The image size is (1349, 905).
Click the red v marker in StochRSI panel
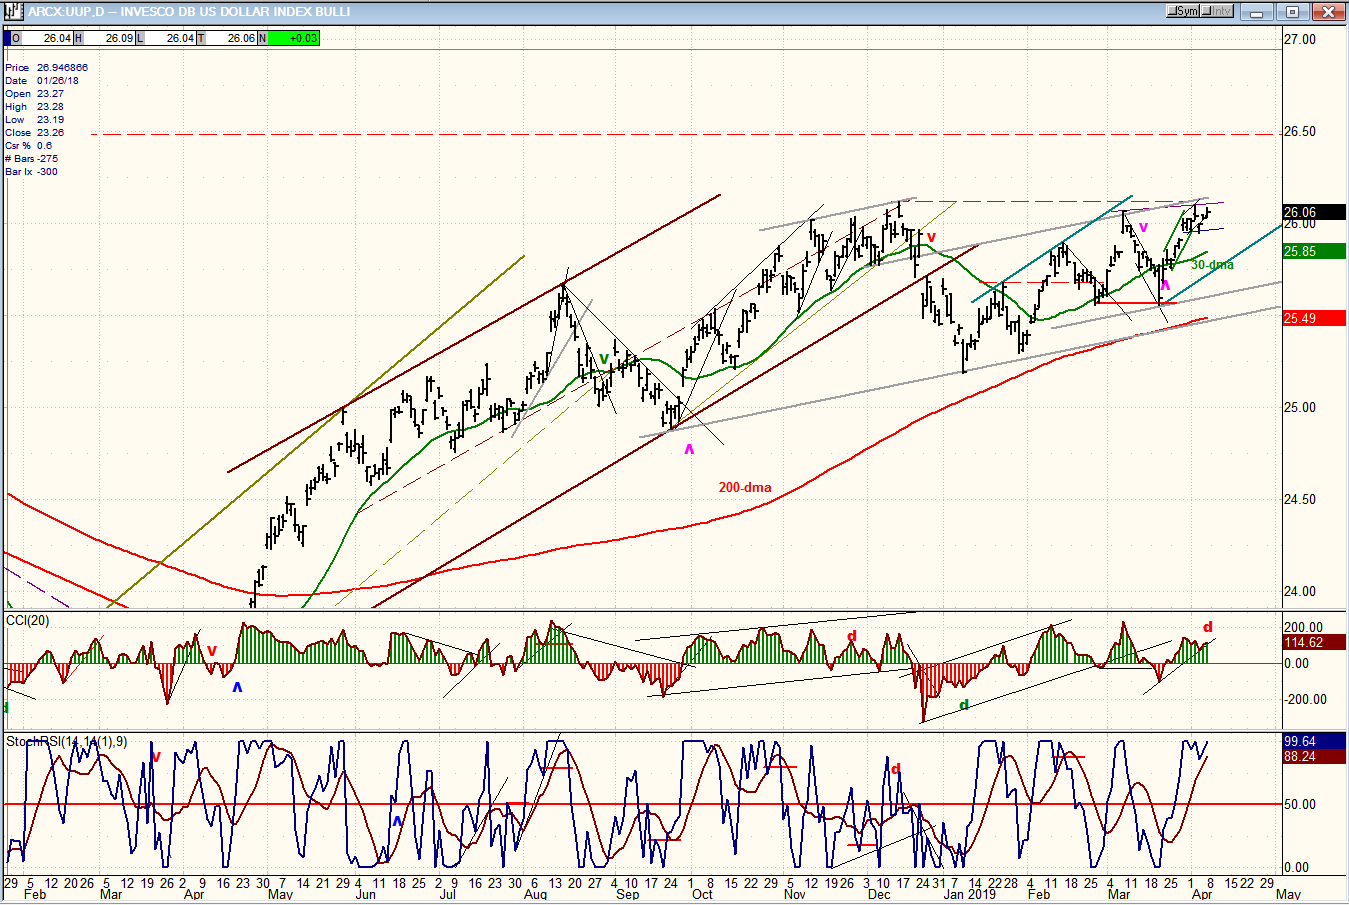(156, 757)
